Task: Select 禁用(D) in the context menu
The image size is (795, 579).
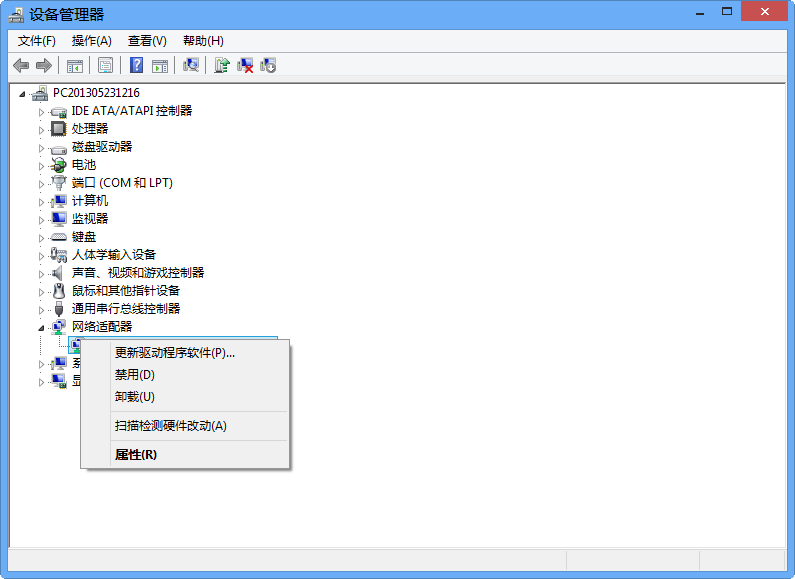Action: coord(135,375)
